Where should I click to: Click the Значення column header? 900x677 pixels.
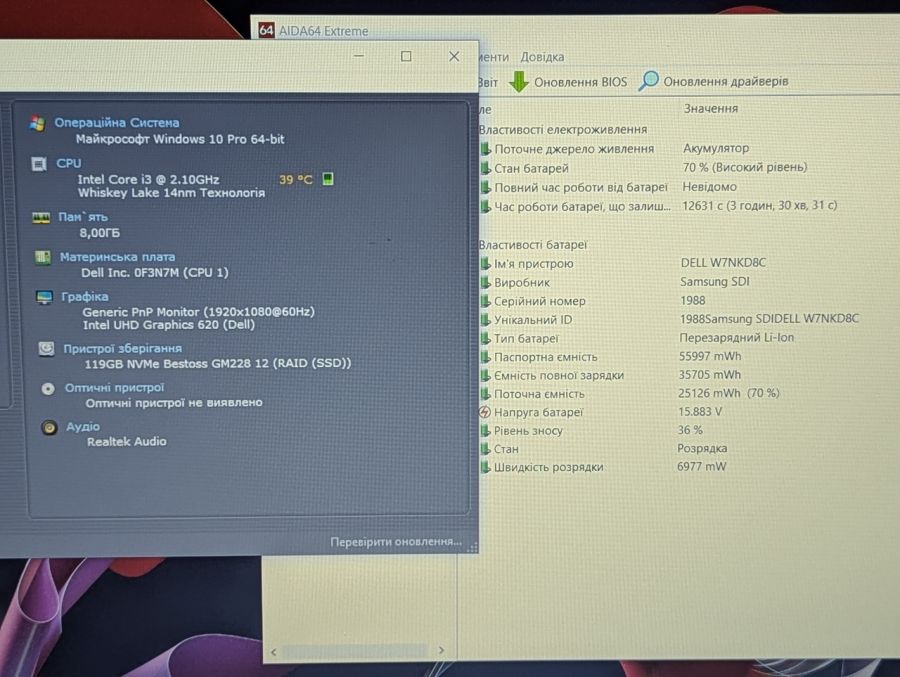pos(711,109)
